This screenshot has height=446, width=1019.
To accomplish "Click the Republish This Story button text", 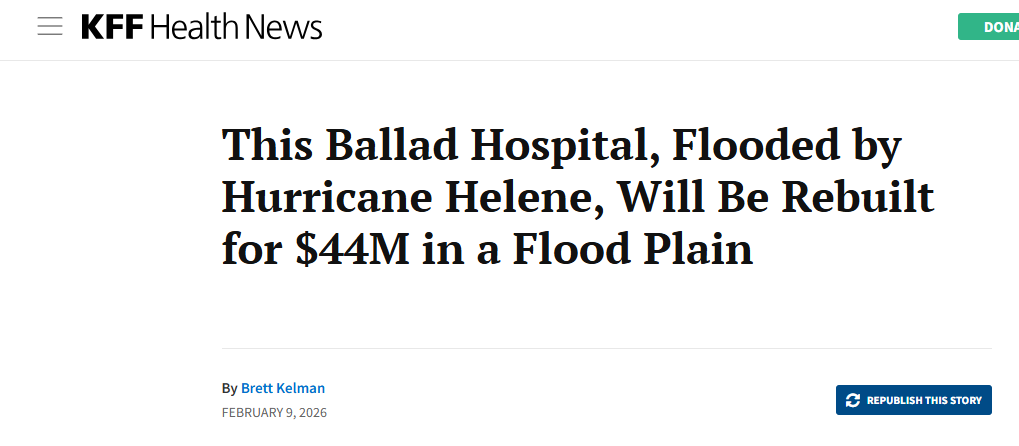I will pos(924,400).
